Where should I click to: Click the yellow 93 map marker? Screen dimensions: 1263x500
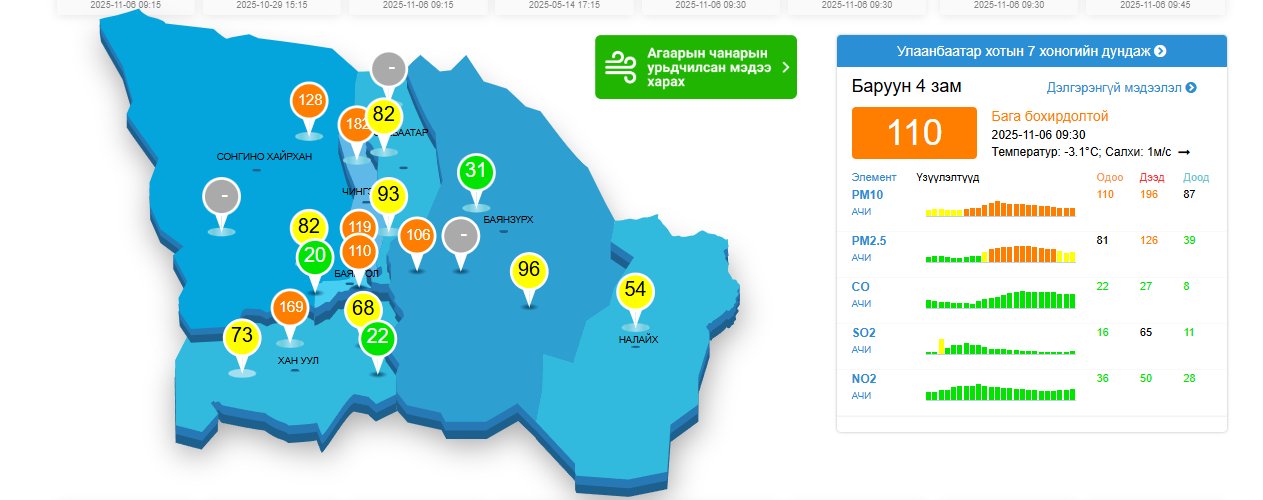click(389, 194)
